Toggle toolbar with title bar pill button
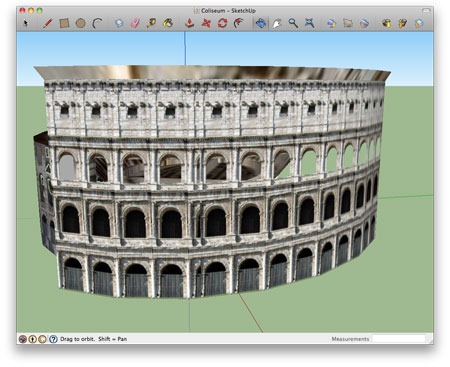 tap(426, 11)
